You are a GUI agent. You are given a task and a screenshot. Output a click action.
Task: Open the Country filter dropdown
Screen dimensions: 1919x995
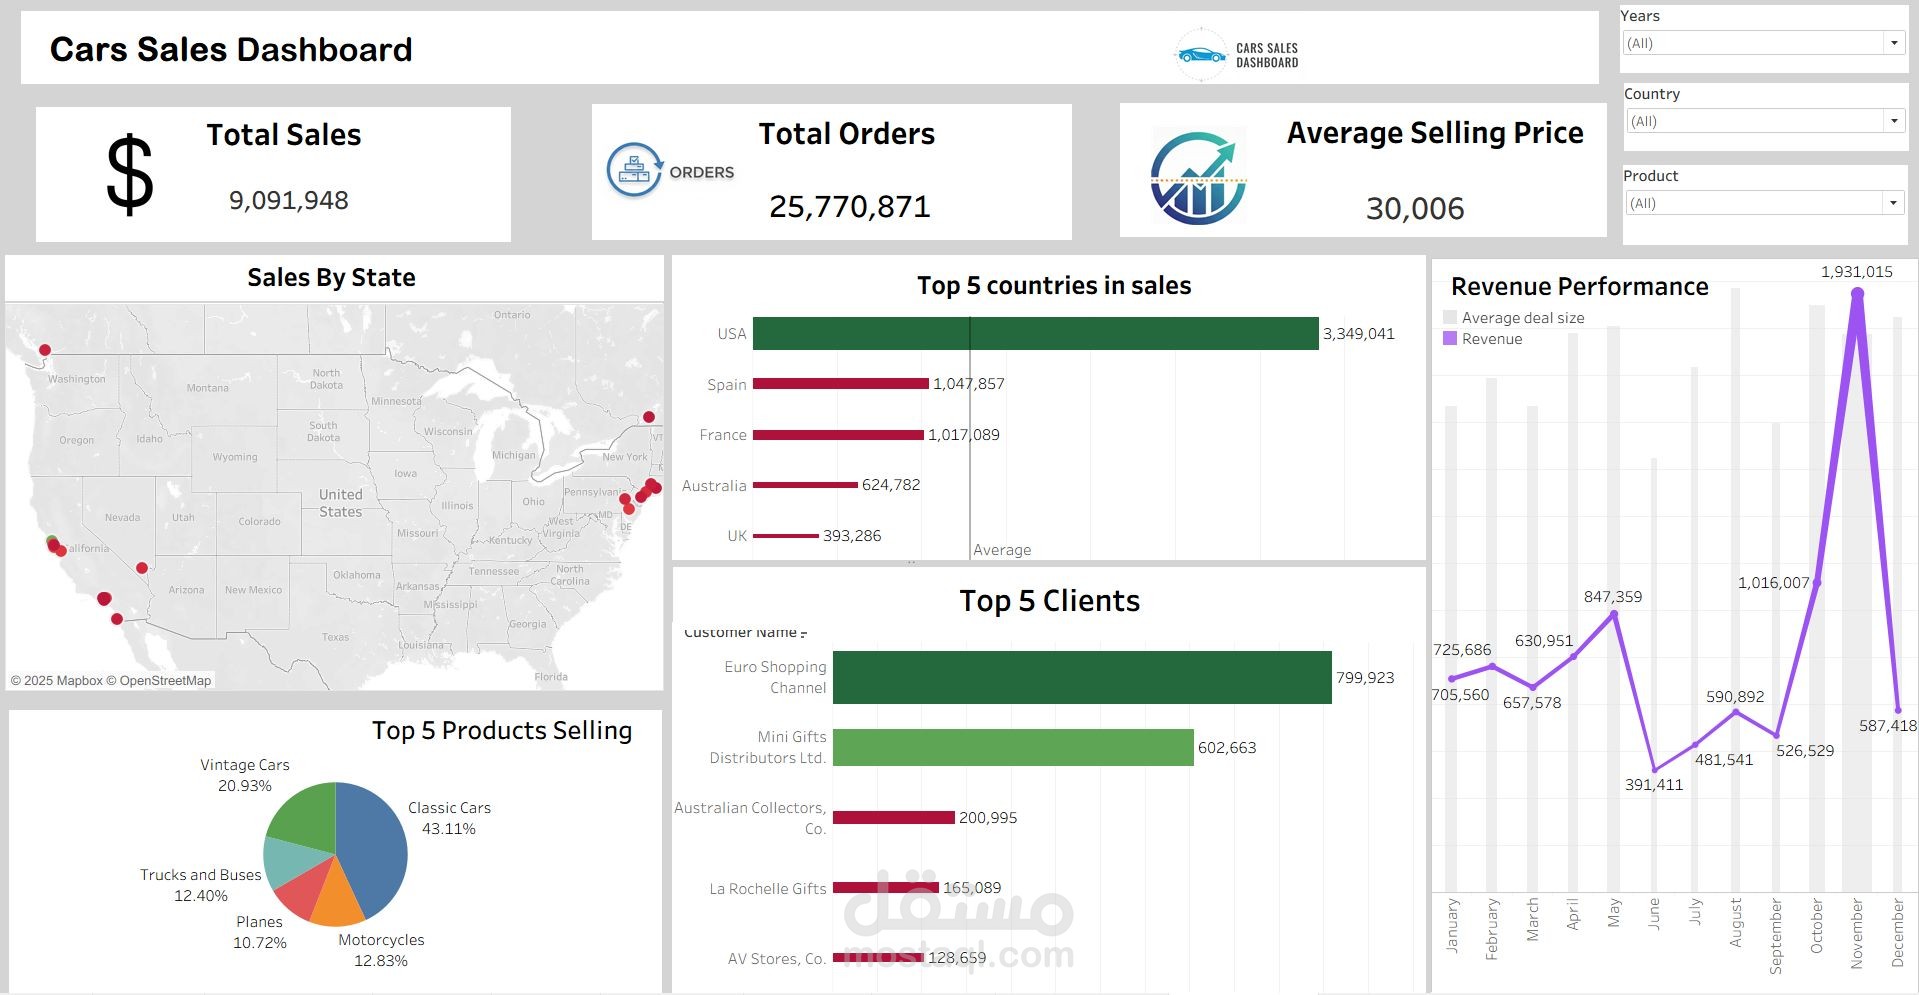[1894, 120]
